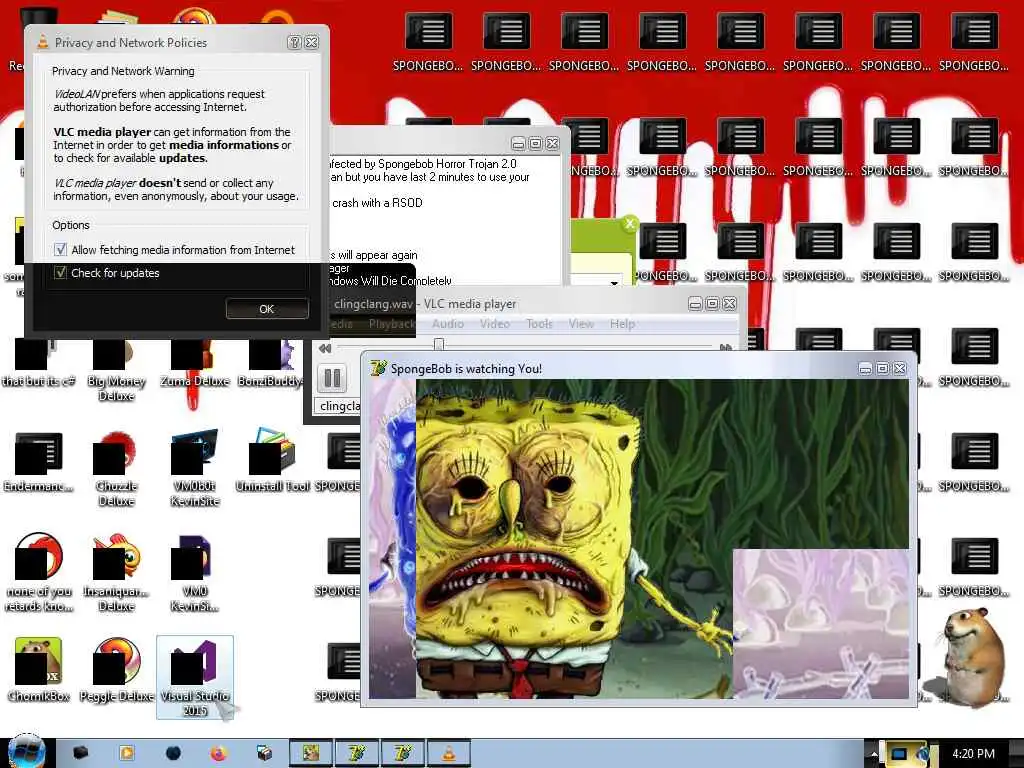Click the title bar icon of the SpongeBob is watching You window

coord(378,368)
